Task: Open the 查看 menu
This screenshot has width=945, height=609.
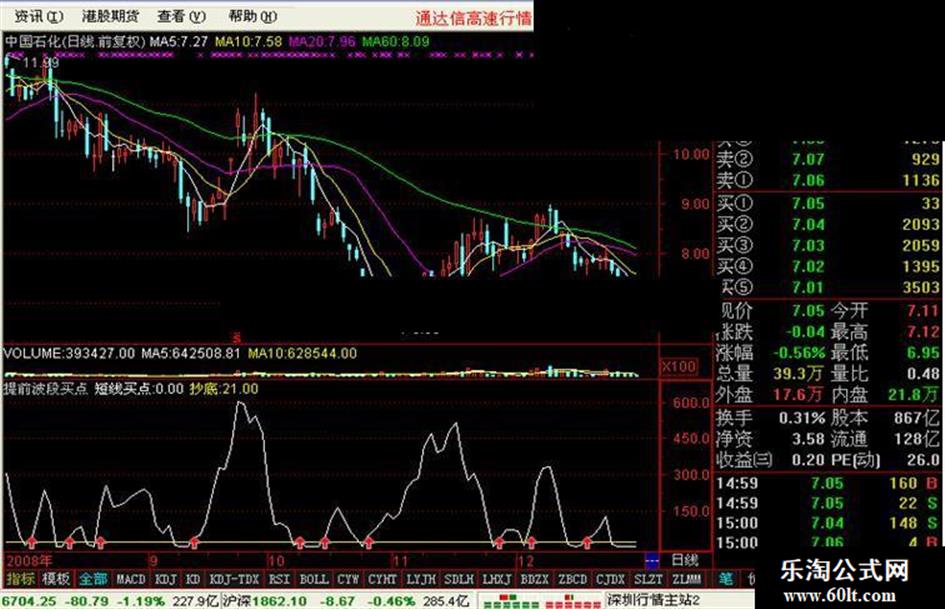Action: 181,16
